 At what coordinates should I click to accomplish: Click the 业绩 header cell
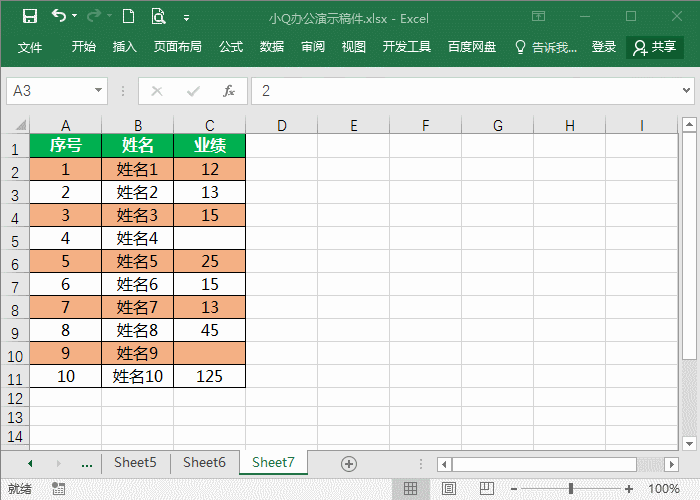pos(209,146)
